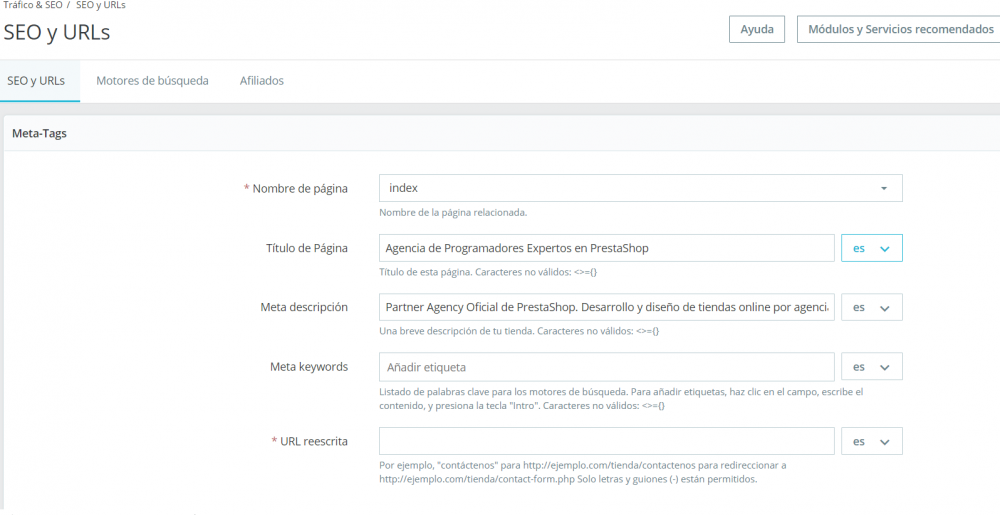Click SEO y URLs breadcrumb link
1000x515 pixels.
[101, 5]
